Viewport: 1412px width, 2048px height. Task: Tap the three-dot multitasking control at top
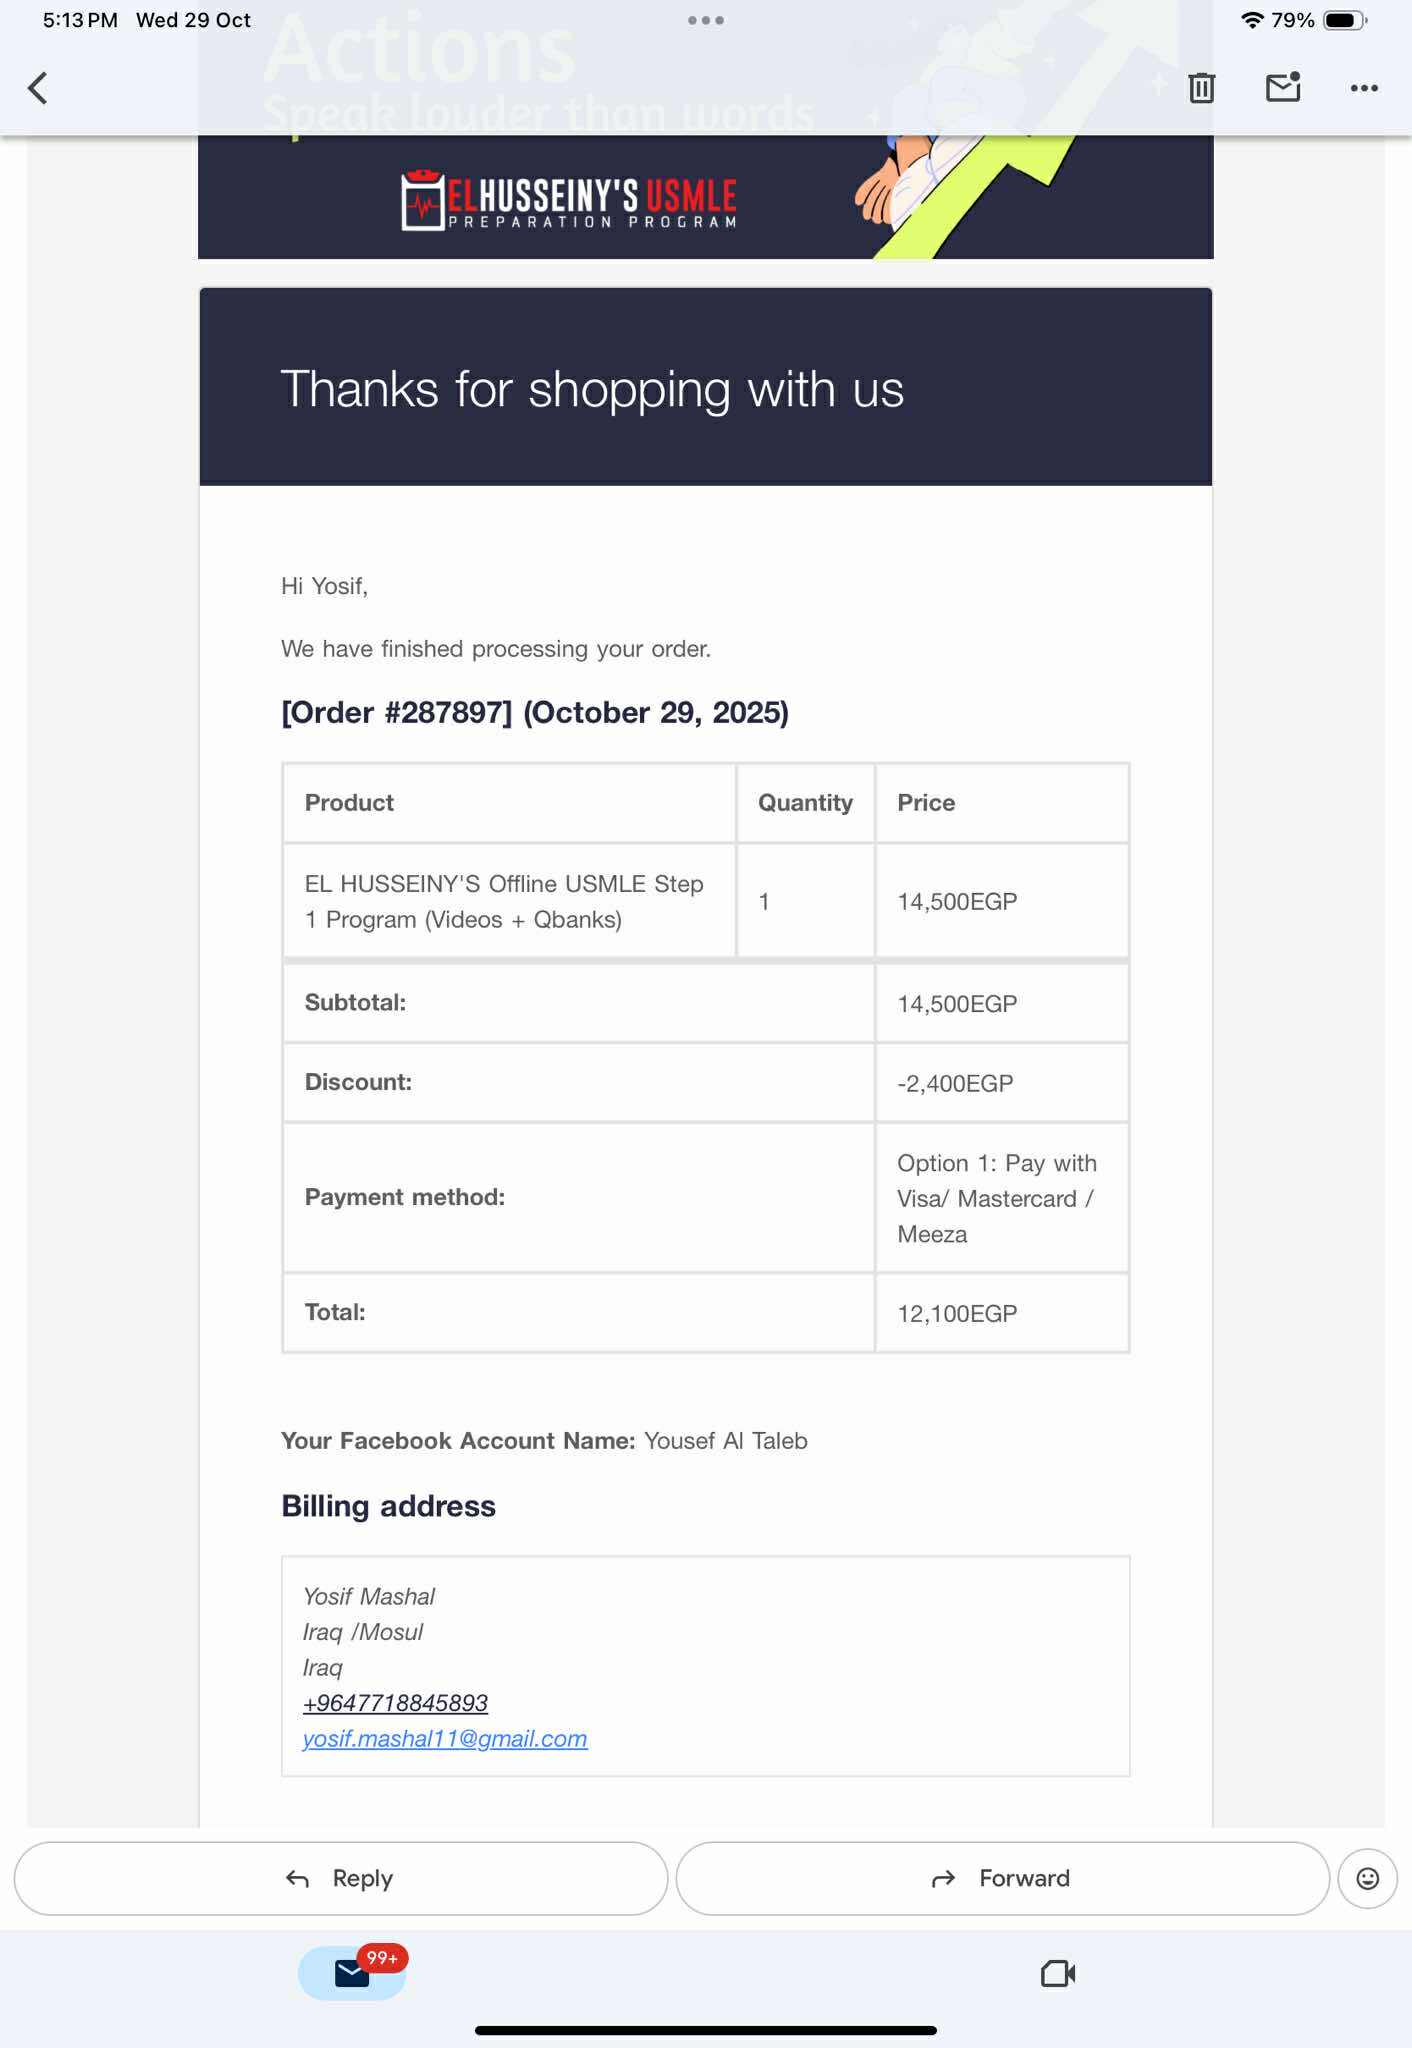pos(706,20)
